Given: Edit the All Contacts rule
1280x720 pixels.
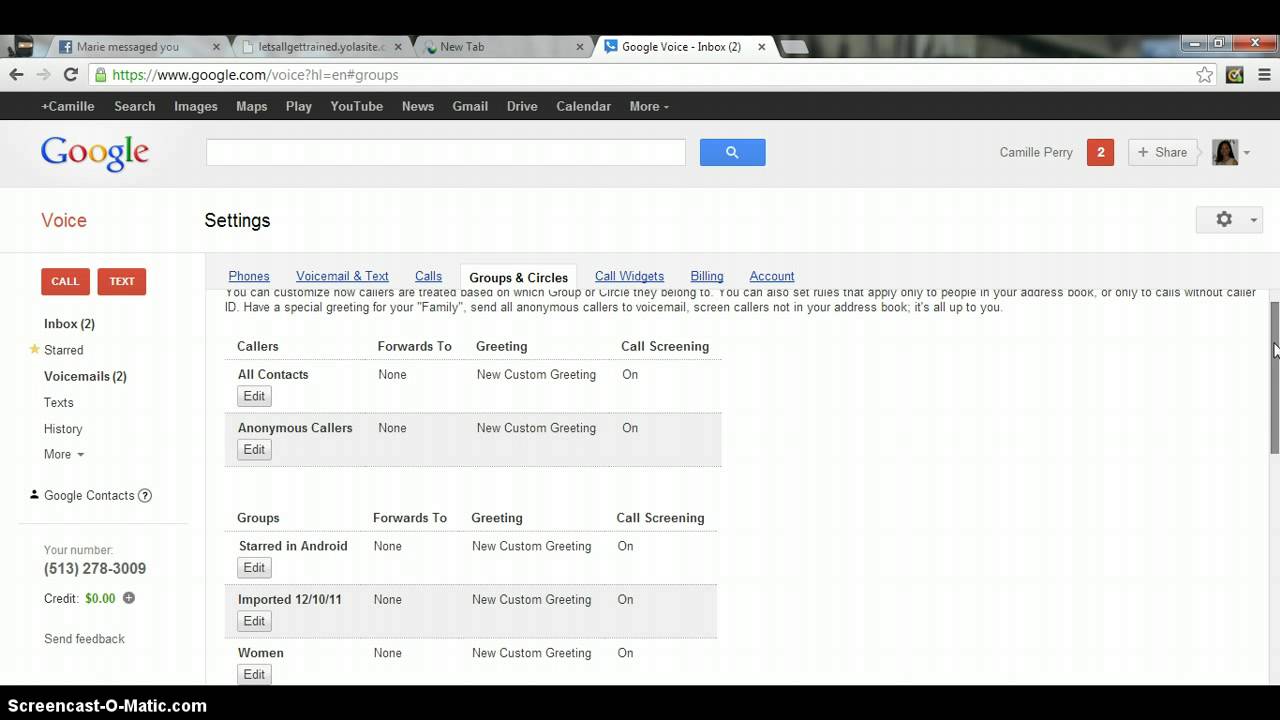Looking at the screenshot, I should tap(254, 396).
